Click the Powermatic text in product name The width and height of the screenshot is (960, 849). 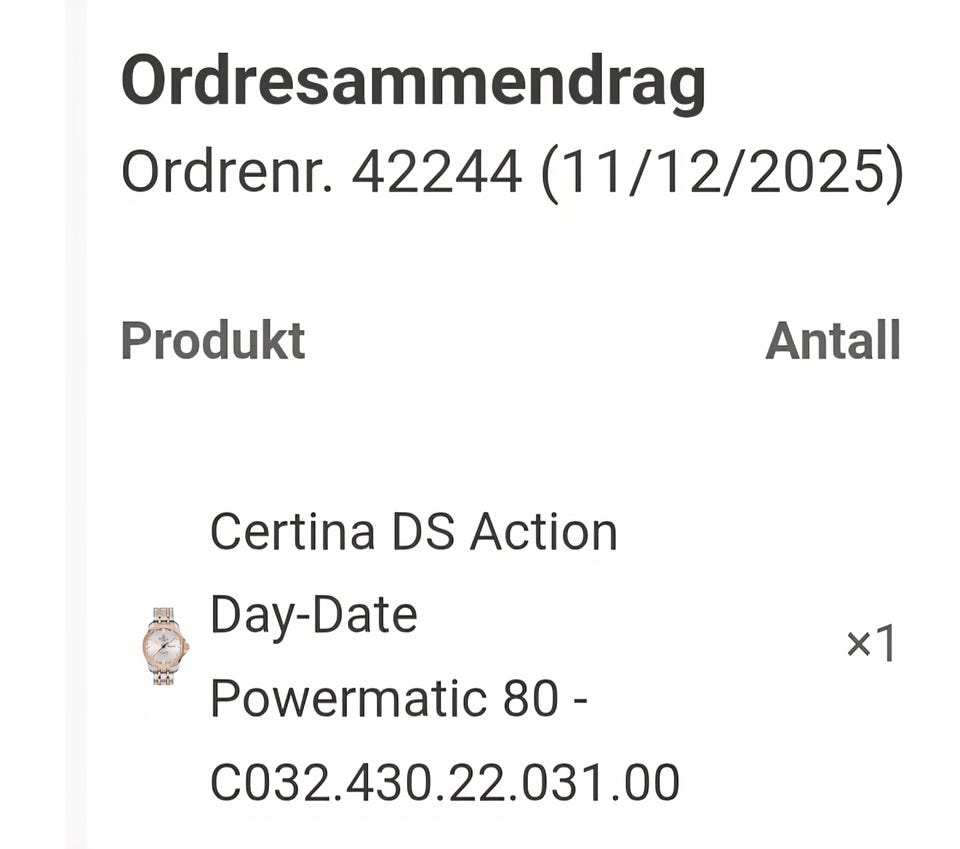coord(348,699)
